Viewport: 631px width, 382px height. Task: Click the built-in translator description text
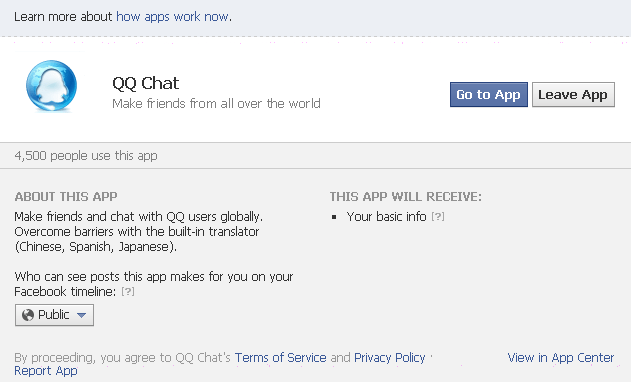click(x=136, y=231)
